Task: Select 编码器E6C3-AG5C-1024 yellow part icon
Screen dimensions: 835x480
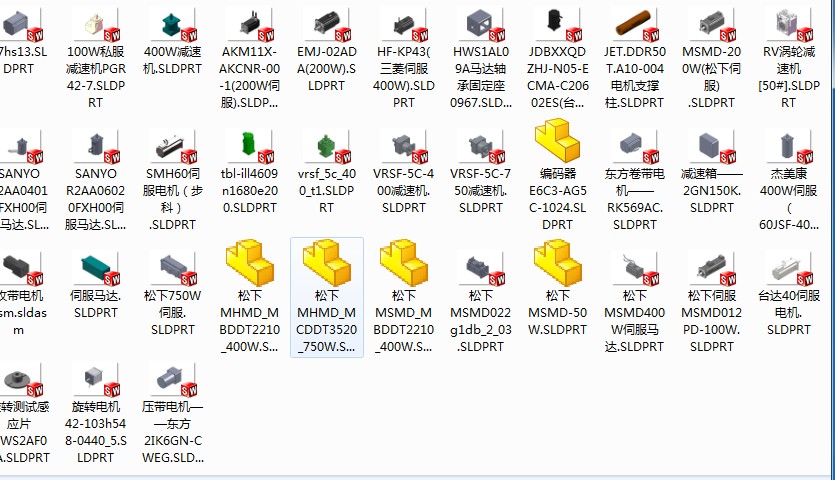Action: click(558, 141)
